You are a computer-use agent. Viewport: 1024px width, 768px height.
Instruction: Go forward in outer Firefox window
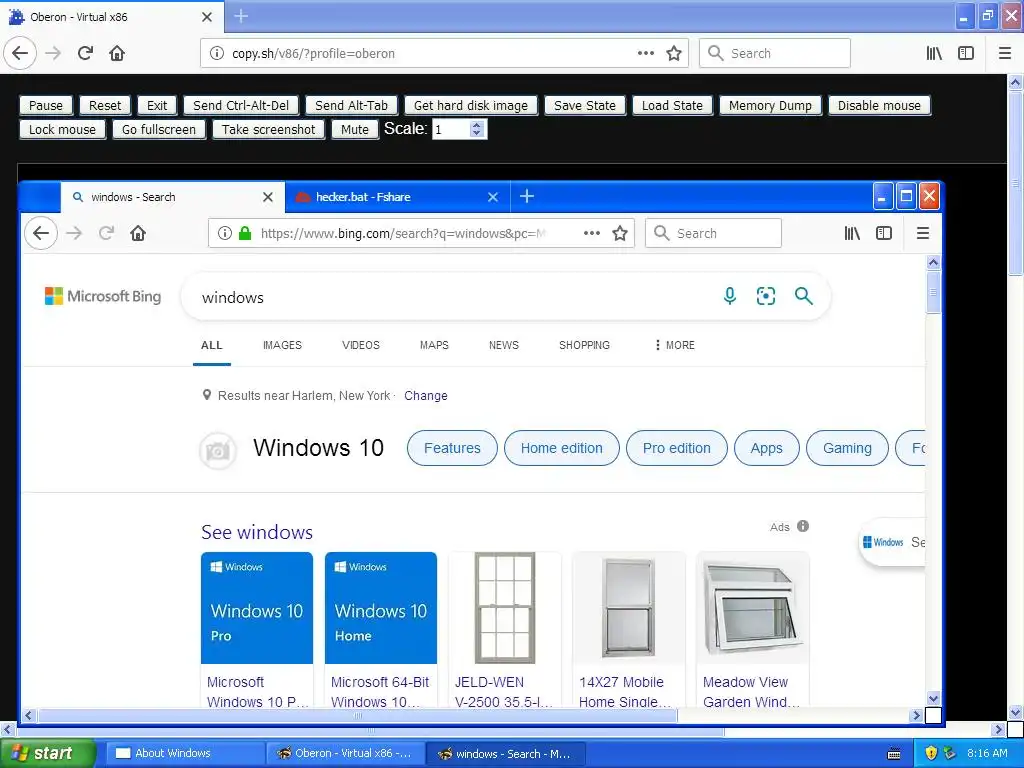[x=53, y=53]
